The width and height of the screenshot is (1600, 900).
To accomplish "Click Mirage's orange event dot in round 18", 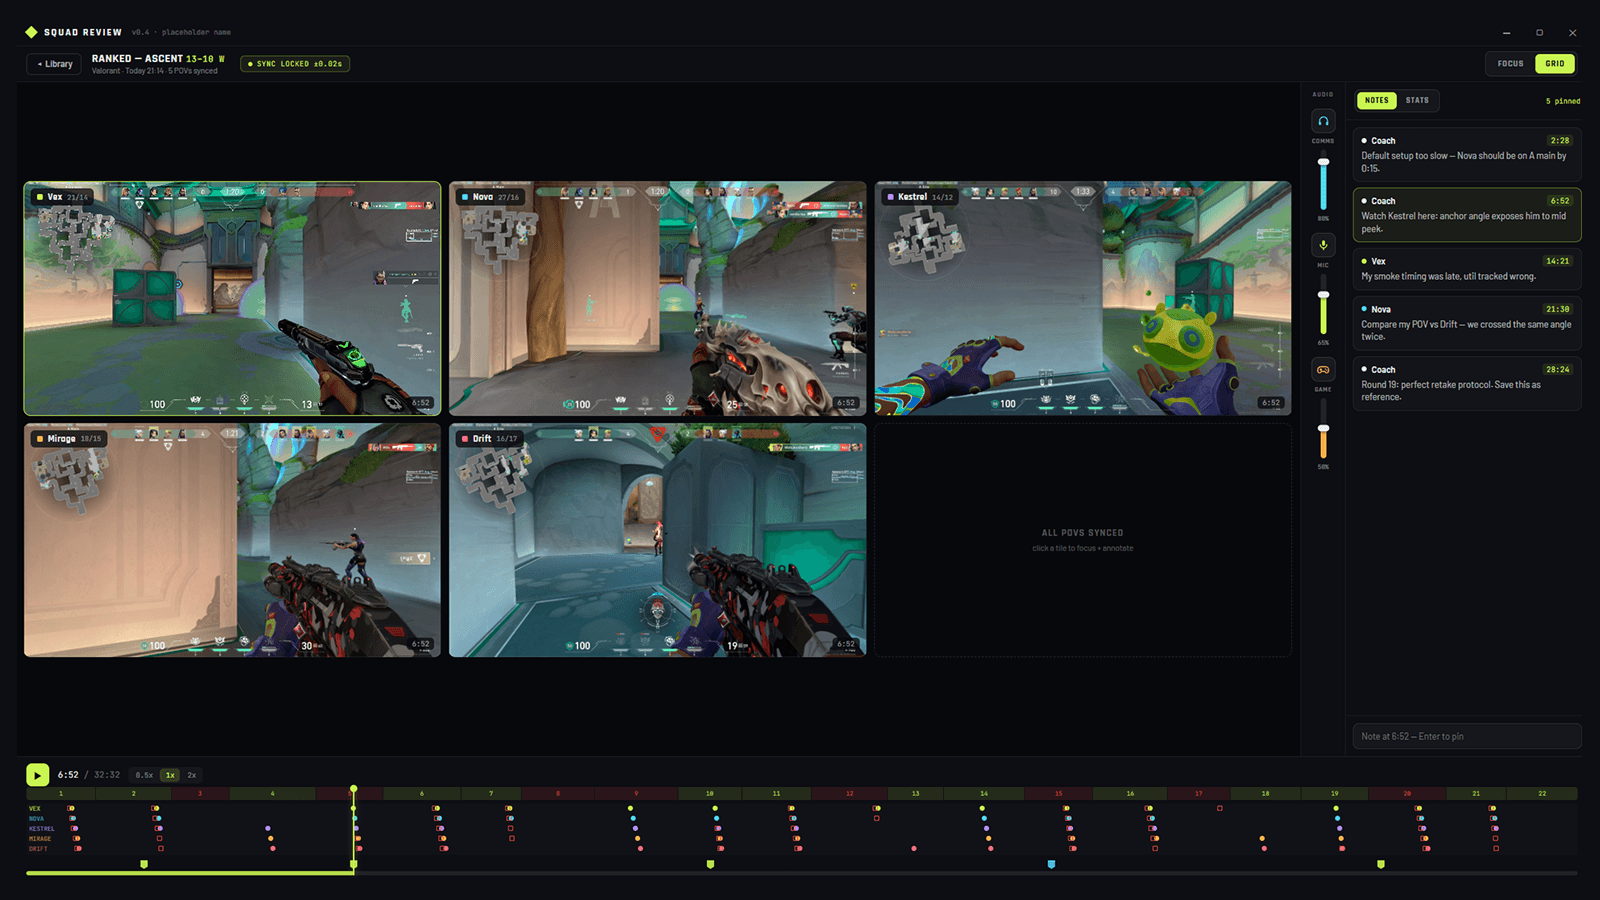I will click(x=1262, y=838).
